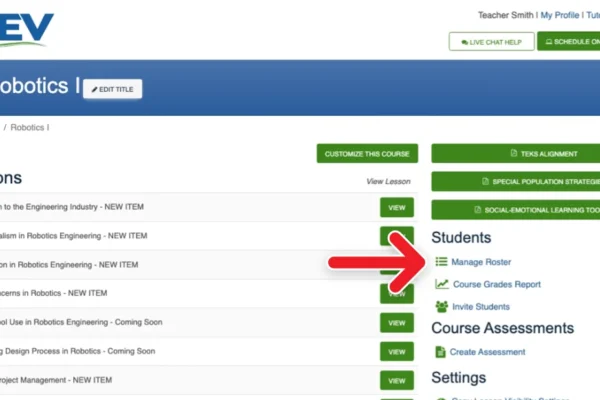Click the Edit Title button
The height and width of the screenshot is (400, 600).
112,89
